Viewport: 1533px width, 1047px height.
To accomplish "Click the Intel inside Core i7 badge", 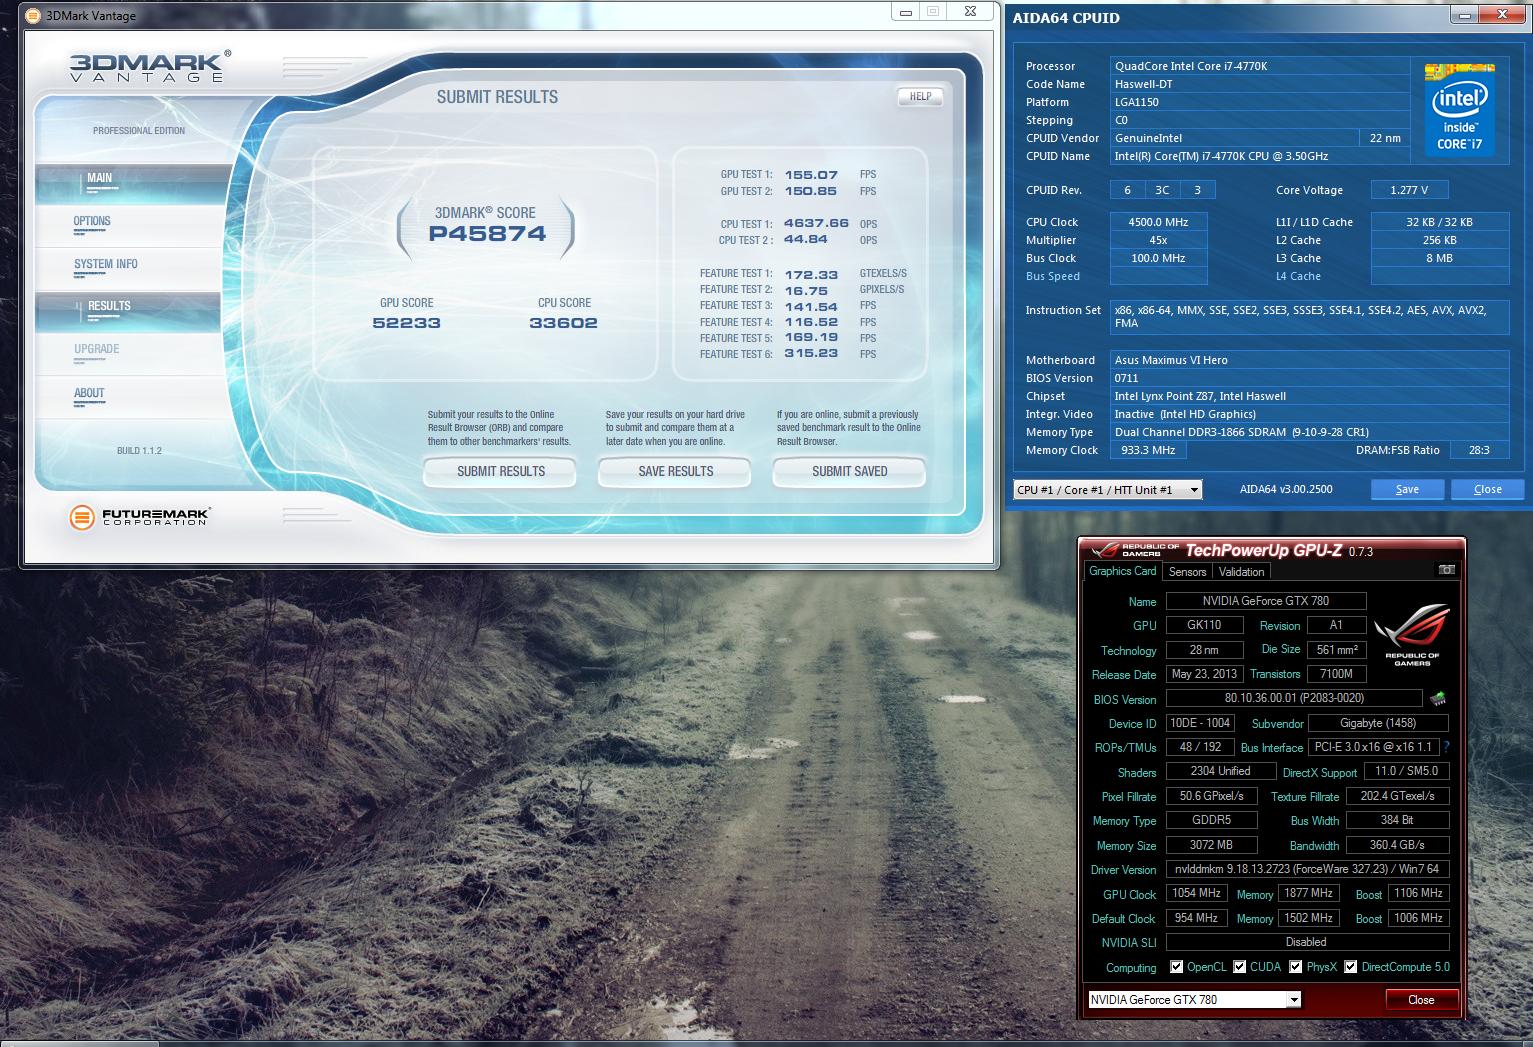I will click(1459, 108).
